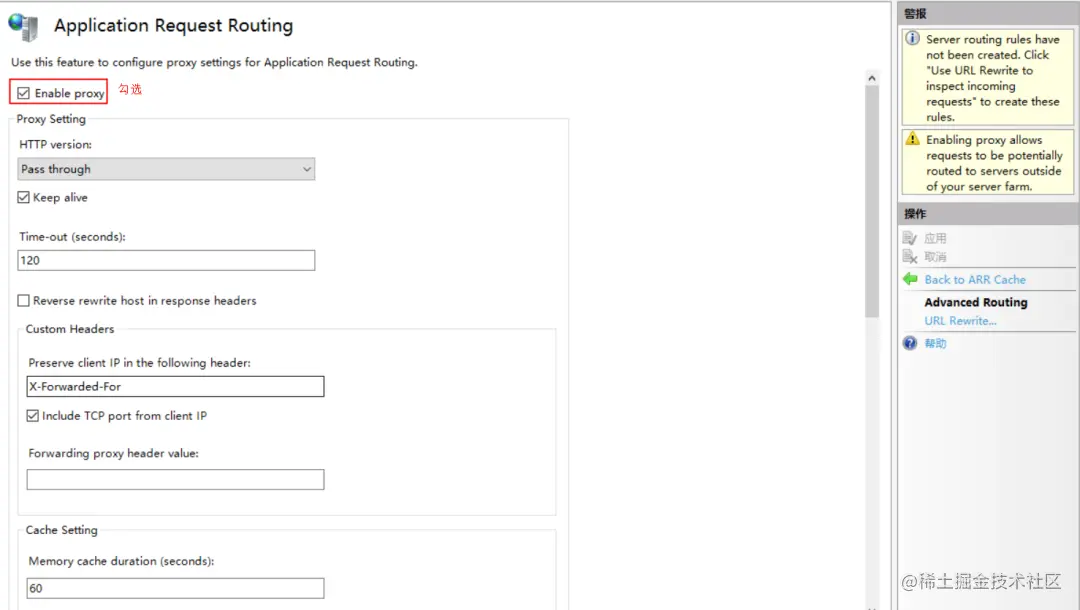Click the Apply action icon
This screenshot has width=1080, height=610.
(x=910, y=238)
